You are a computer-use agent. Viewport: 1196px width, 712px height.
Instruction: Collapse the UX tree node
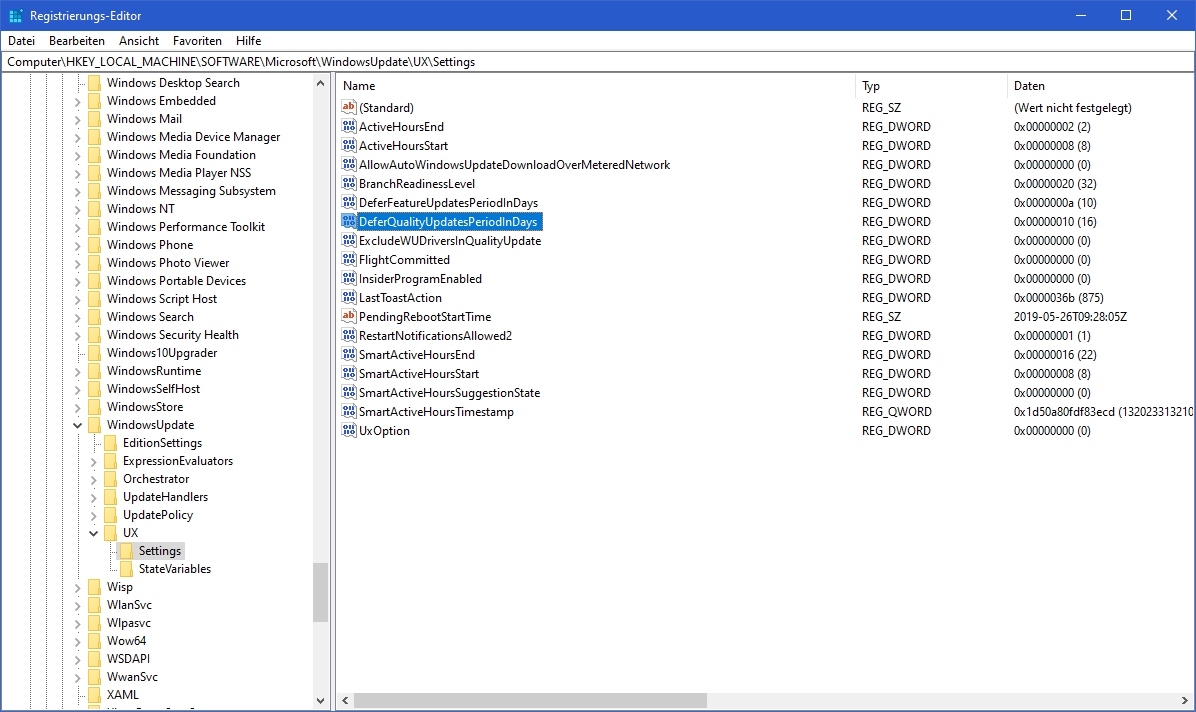pos(93,533)
